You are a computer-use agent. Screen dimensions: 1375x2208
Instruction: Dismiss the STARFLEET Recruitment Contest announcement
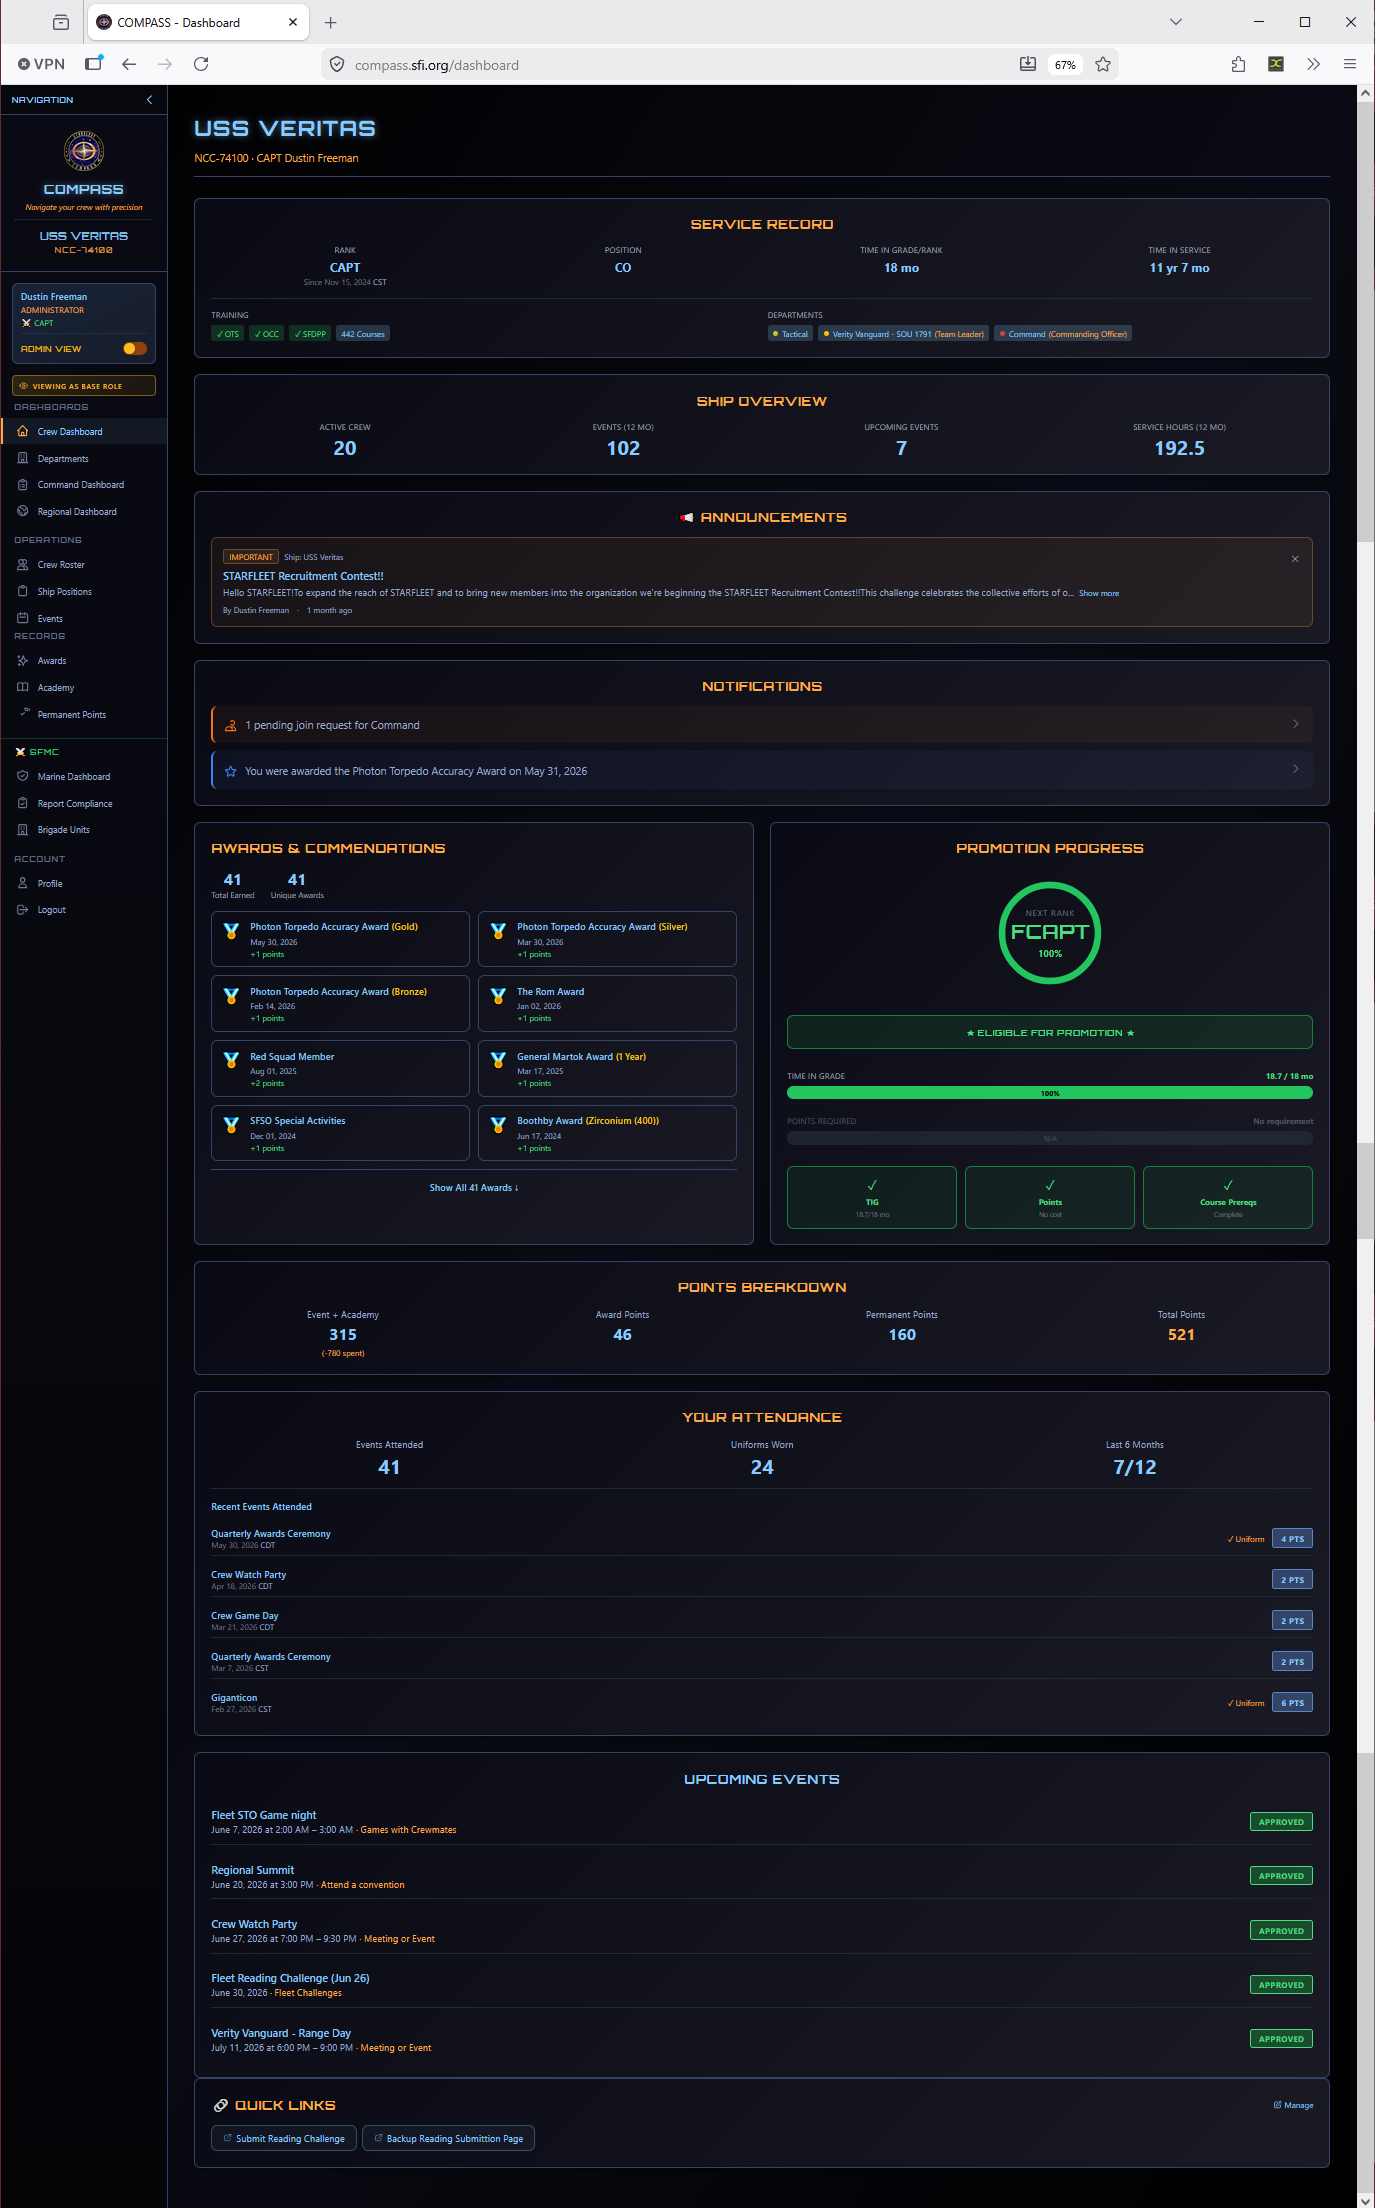(1295, 559)
